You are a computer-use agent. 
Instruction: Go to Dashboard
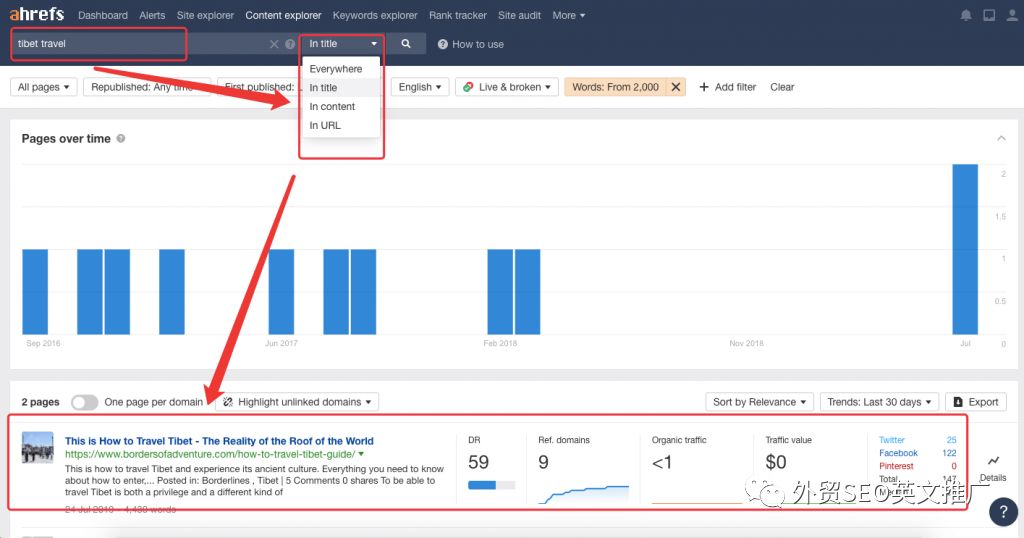pos(103,15)
